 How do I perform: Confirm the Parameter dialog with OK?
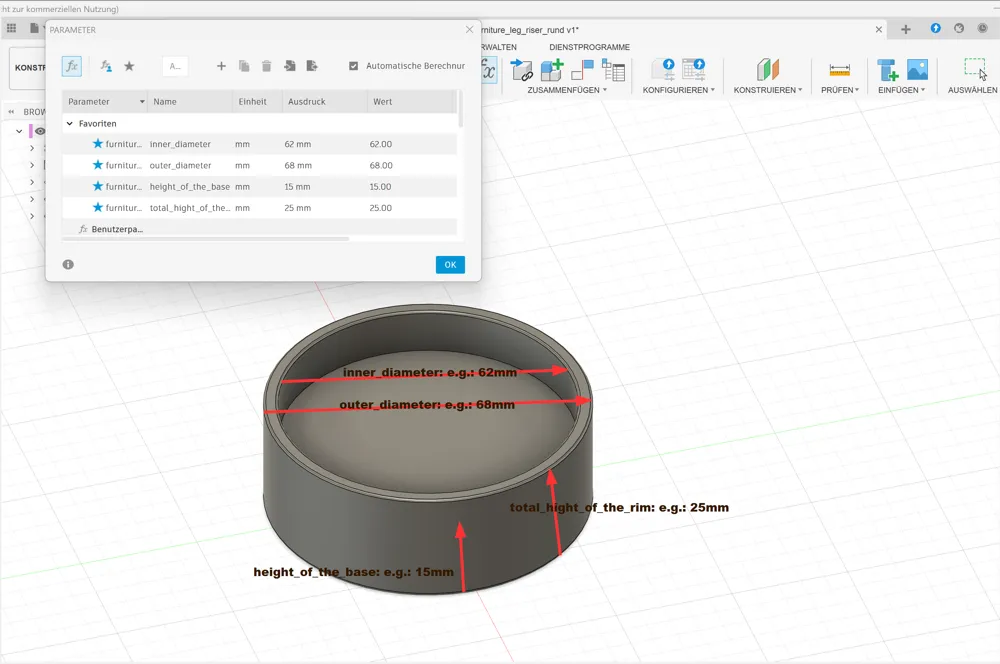pyautogui.click(x=450, y=265)
